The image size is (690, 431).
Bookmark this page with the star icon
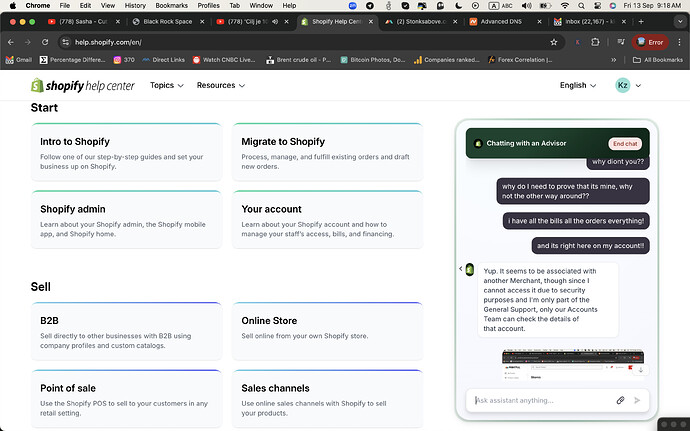pyautogui.click(x=554, y=42)
